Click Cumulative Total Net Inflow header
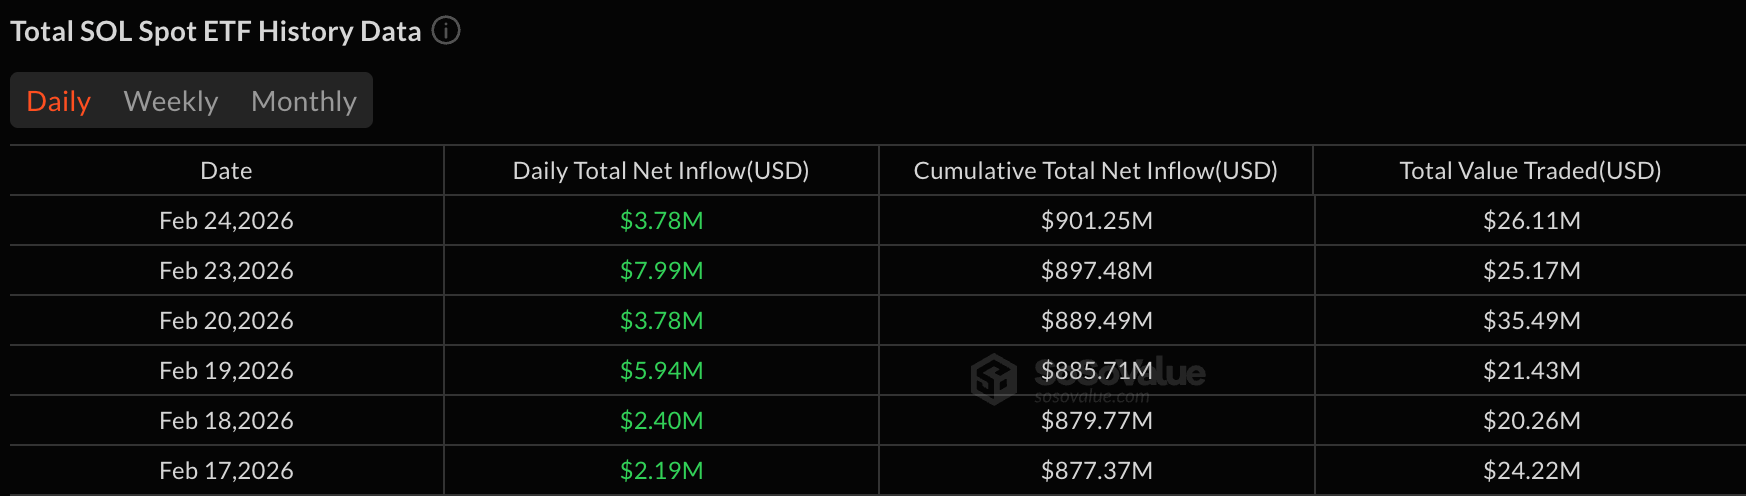The image size is (1746, 496). point(1096,171)
